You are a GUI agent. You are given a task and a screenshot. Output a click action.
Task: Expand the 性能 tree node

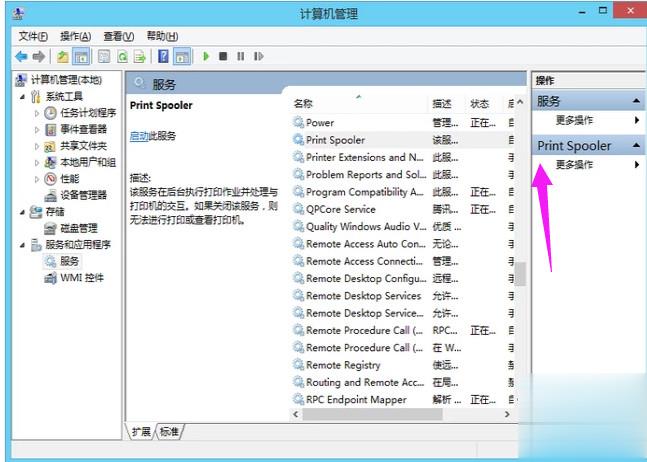37,179
